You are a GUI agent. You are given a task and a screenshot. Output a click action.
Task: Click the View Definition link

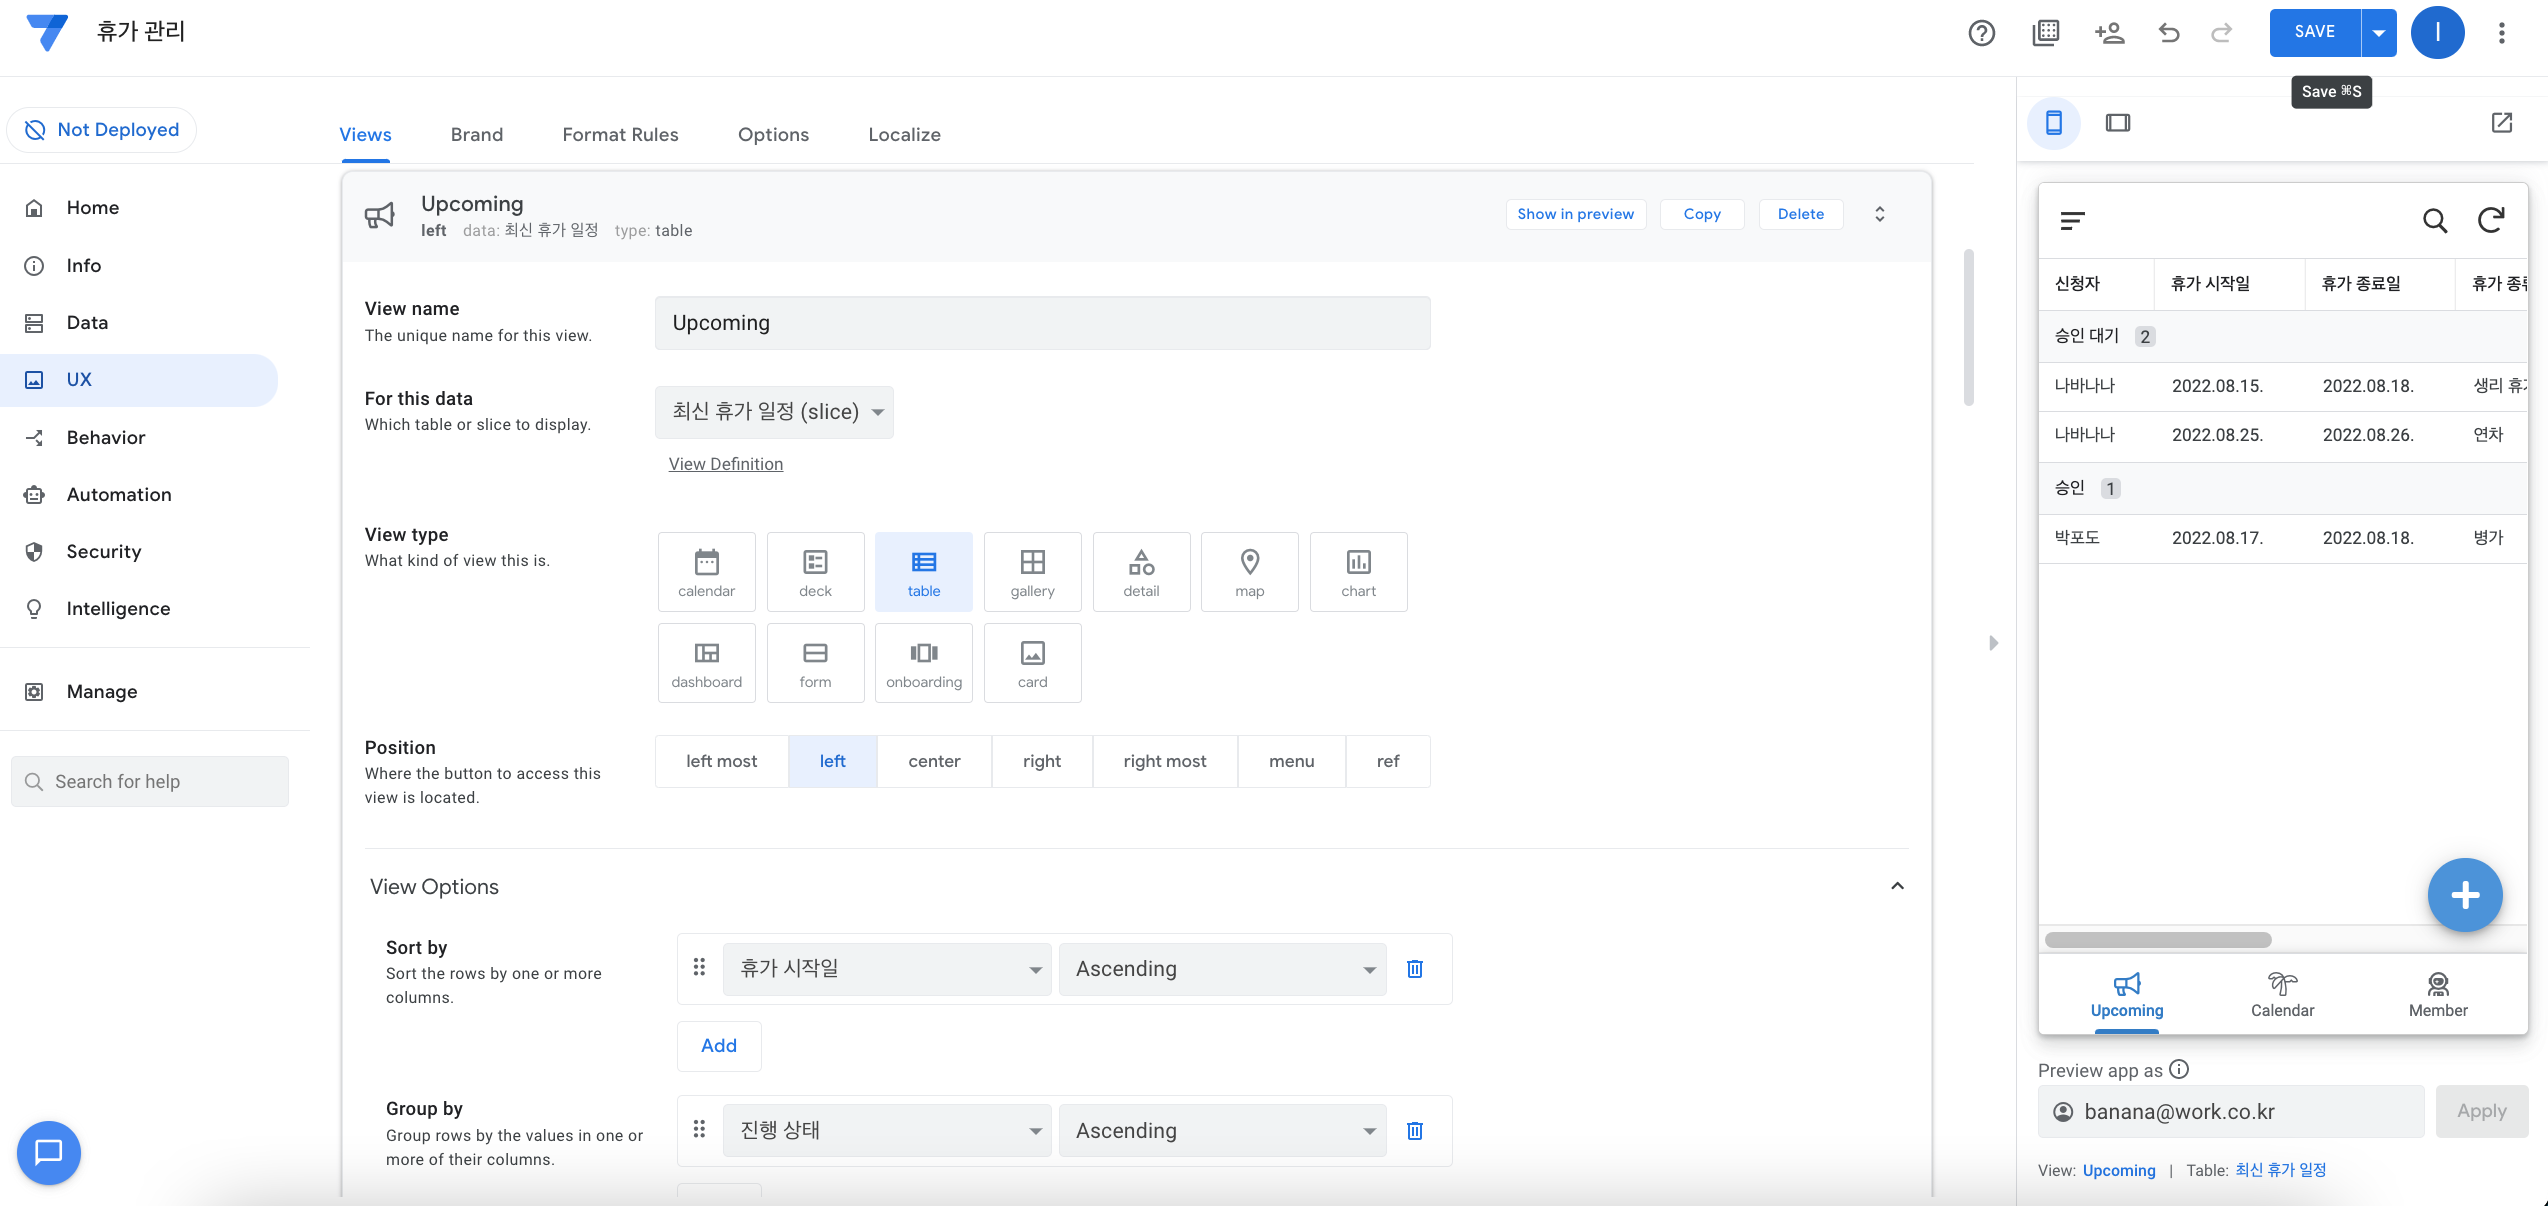point(725,464)
